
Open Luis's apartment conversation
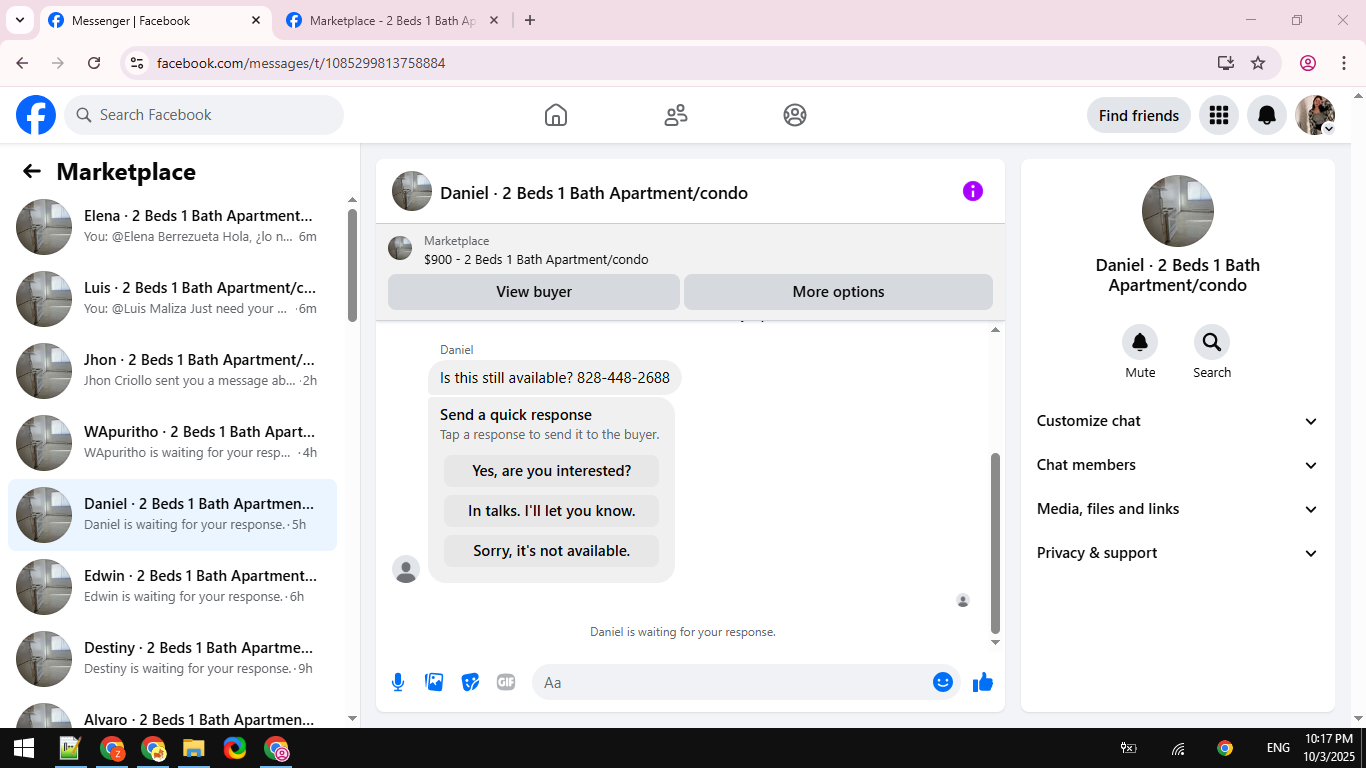(x=172, y=299)
